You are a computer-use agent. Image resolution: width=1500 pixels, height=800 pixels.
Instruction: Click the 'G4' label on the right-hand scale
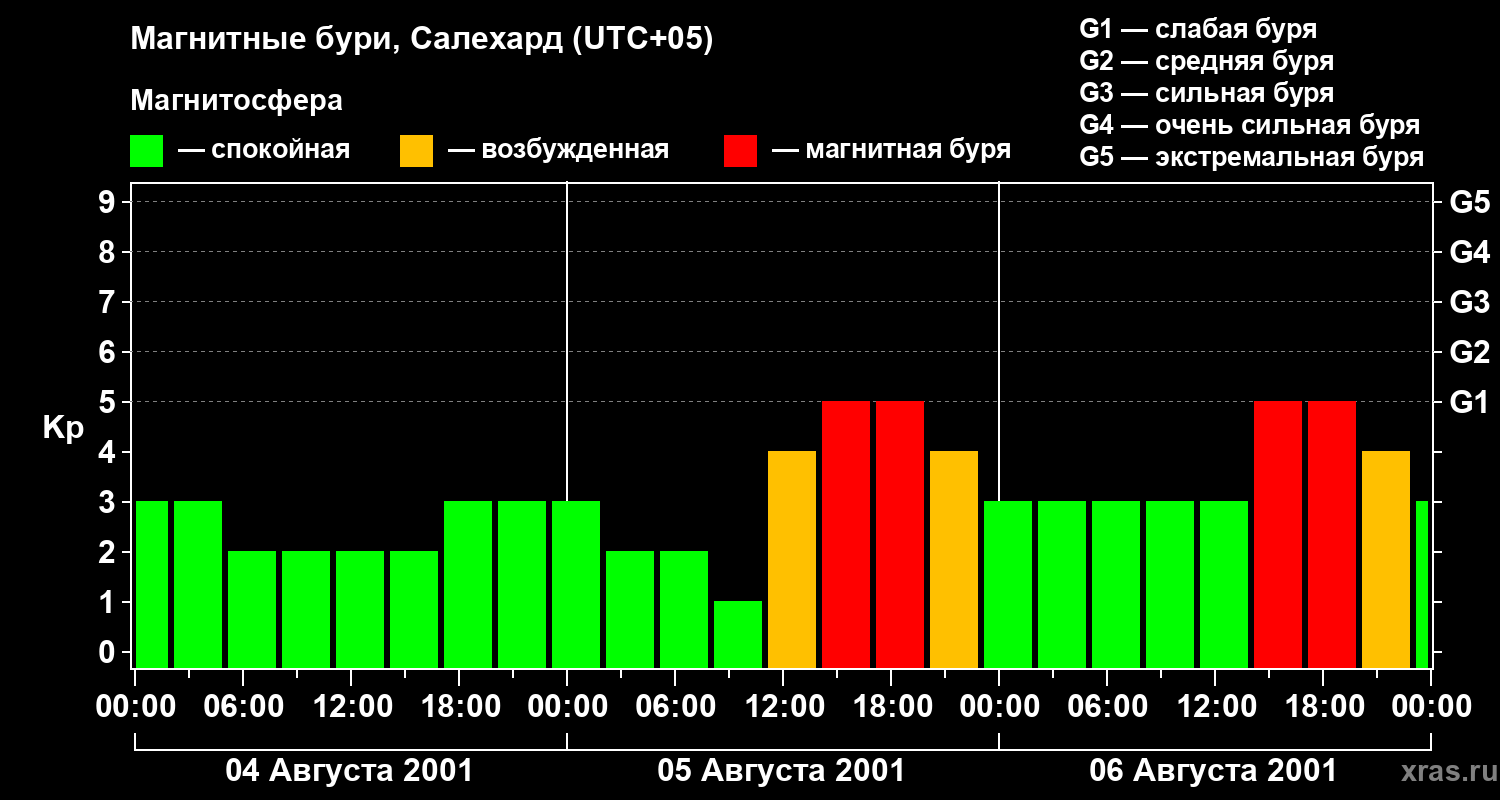coord(1469,252)
